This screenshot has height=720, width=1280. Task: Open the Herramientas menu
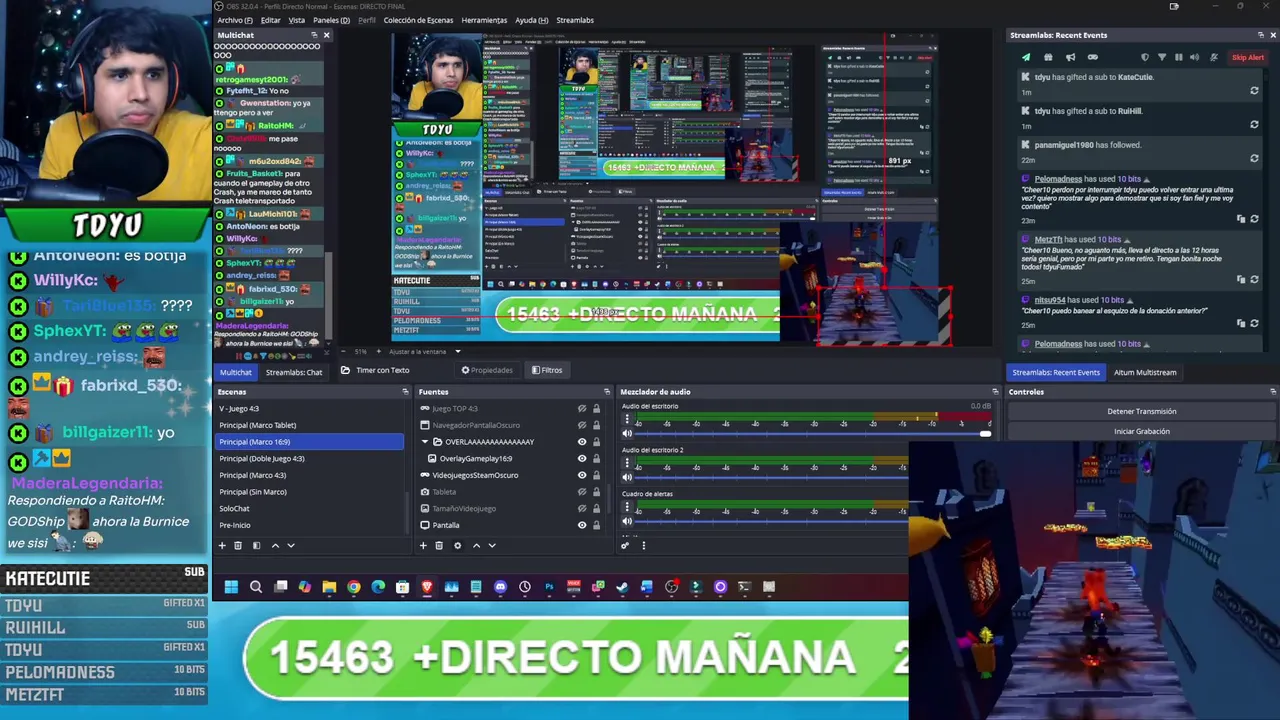(x=484, y=20)
